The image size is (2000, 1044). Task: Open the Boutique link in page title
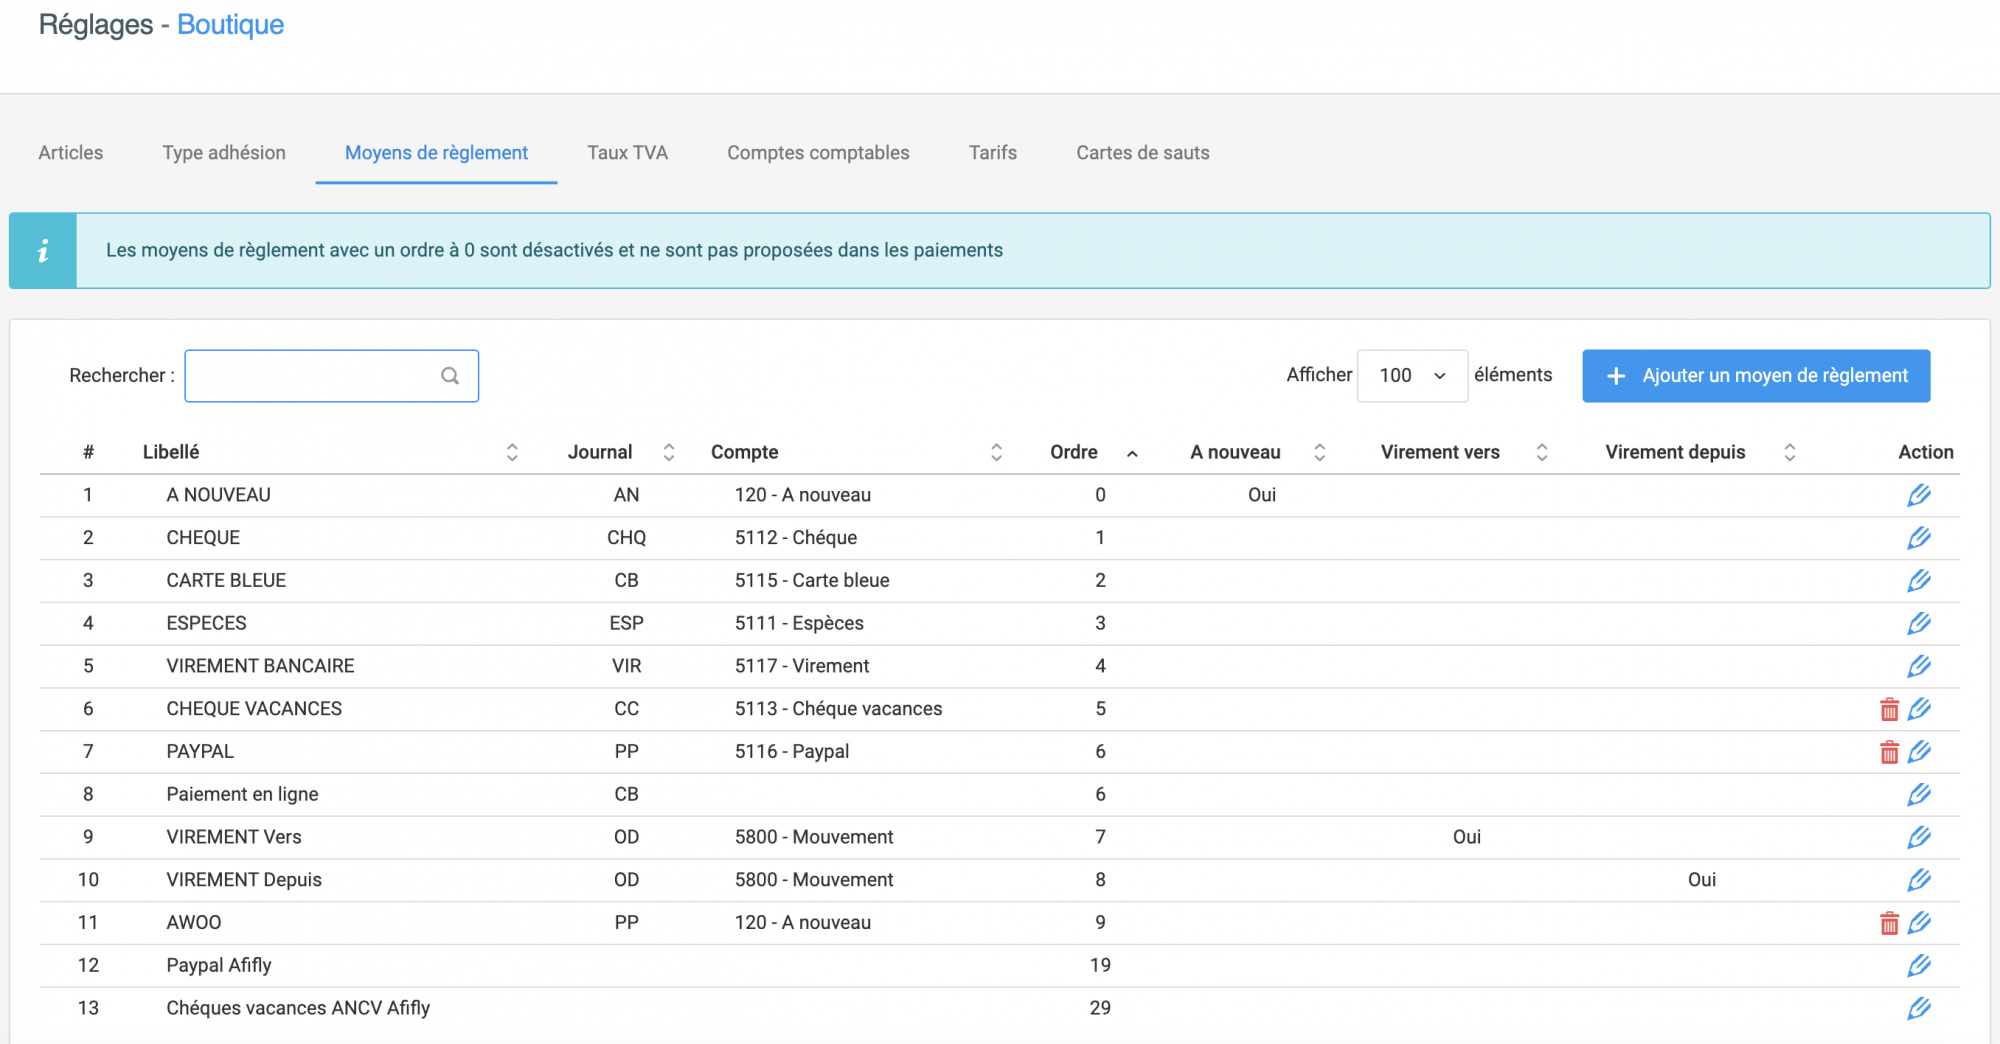pos(230,25)
